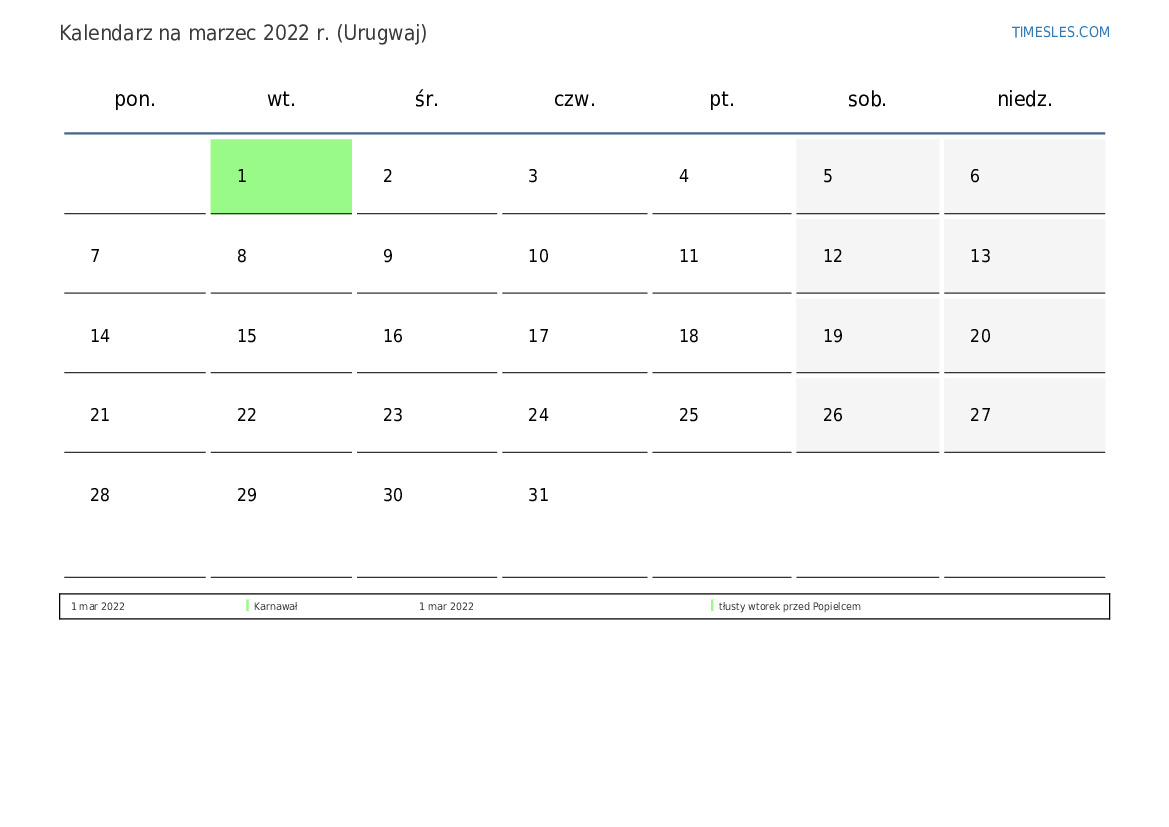Select Saturday day 19
1169x827 pixels.
pos(867,336)
